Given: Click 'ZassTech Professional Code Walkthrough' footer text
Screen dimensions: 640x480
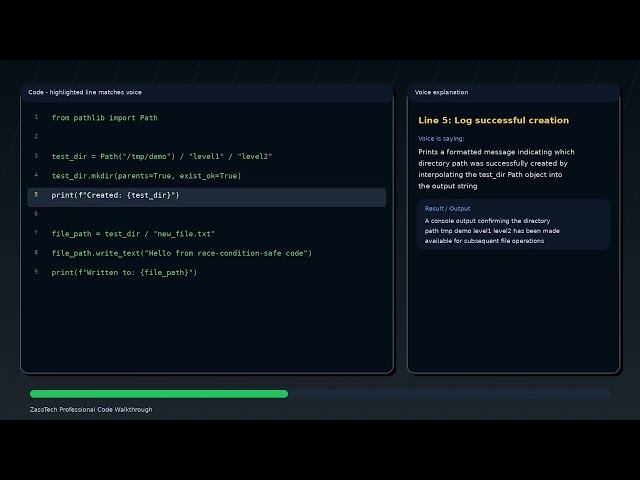Looking at the screenshot, I should pyautogui.click(x=91, y=409).
